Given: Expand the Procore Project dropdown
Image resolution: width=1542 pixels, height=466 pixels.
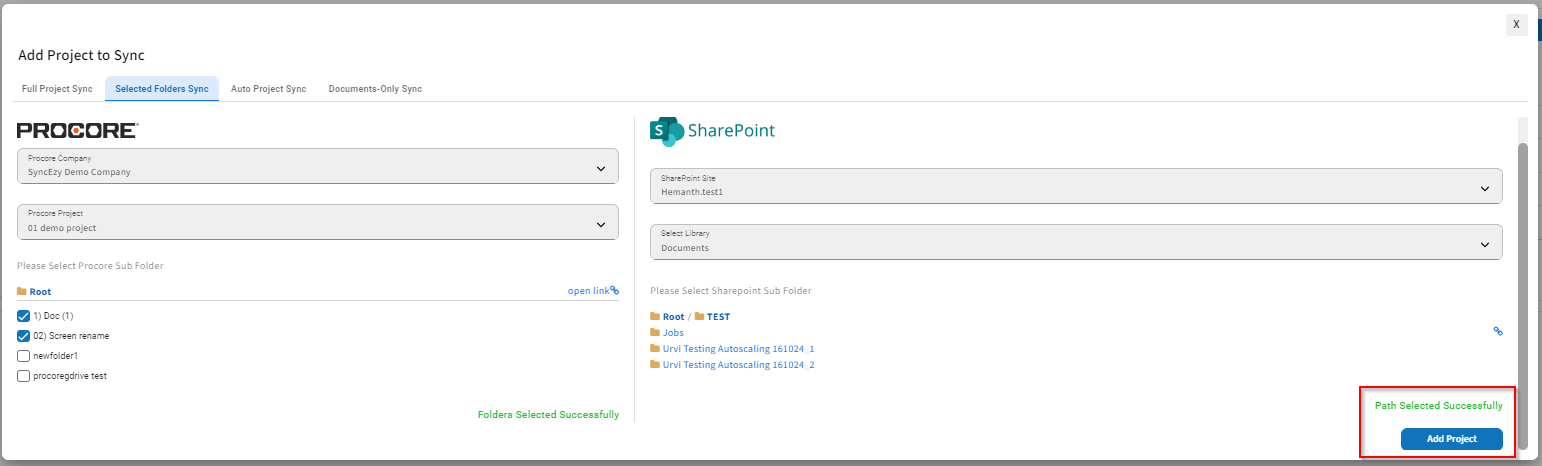Looking at the screenshot, I should click(317, 222).
